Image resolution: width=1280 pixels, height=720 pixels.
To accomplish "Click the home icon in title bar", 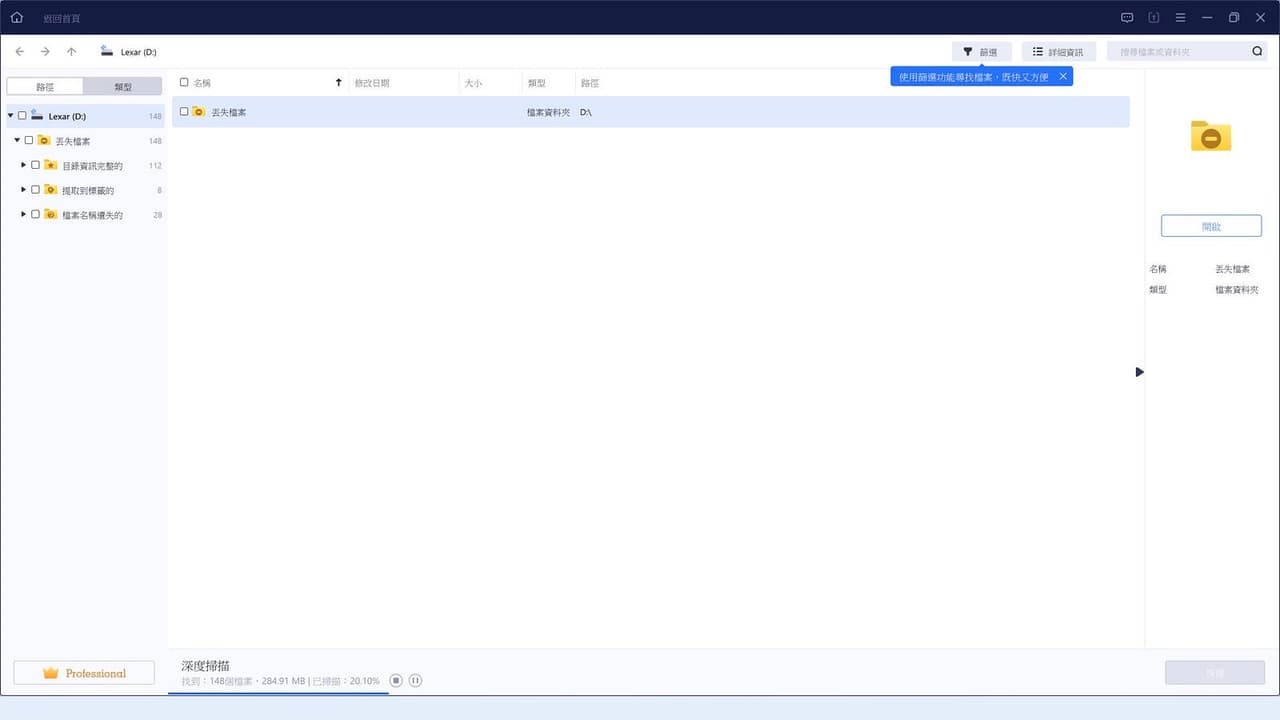I will point(16,17).
